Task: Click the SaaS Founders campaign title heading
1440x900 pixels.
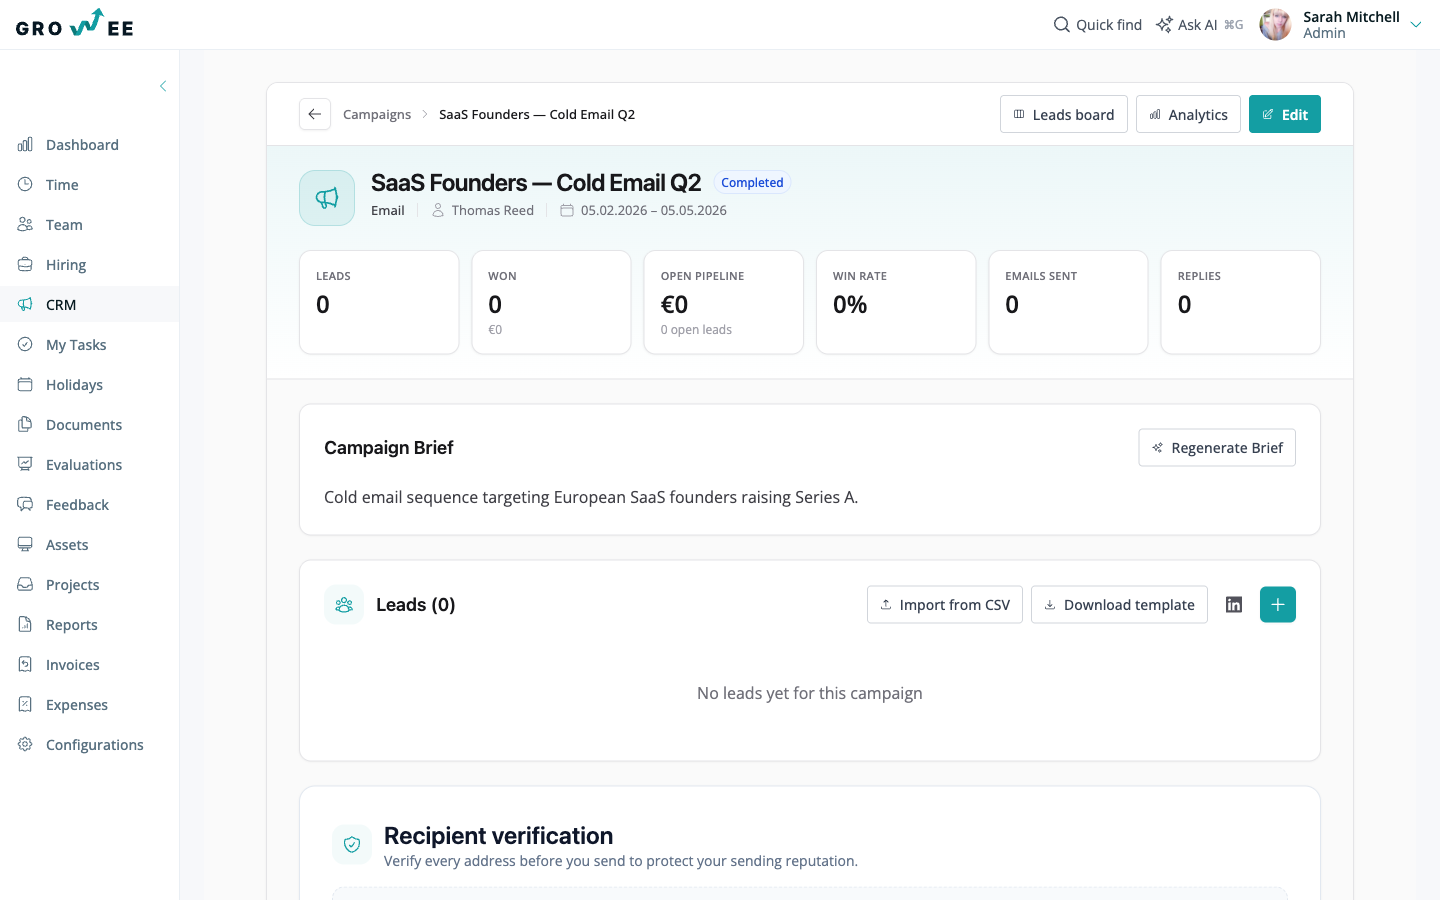Action: tap(536, 183)
